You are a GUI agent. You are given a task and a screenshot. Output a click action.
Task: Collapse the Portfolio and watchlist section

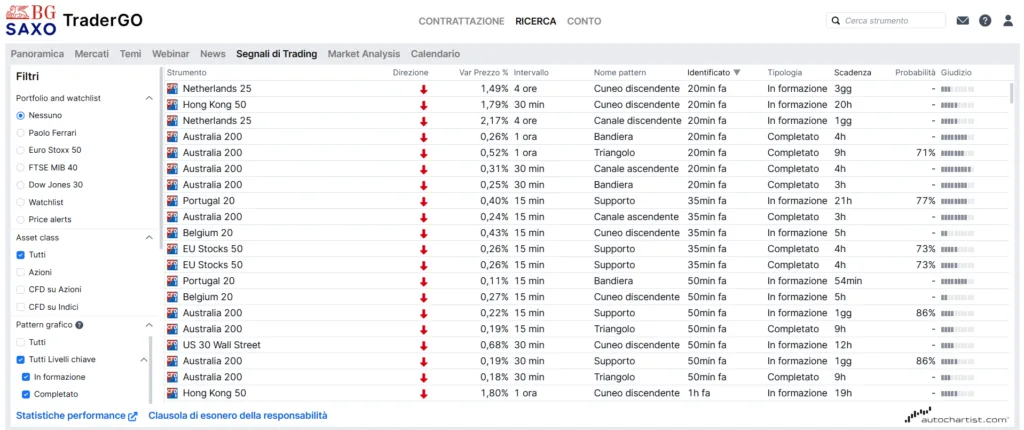149,98
